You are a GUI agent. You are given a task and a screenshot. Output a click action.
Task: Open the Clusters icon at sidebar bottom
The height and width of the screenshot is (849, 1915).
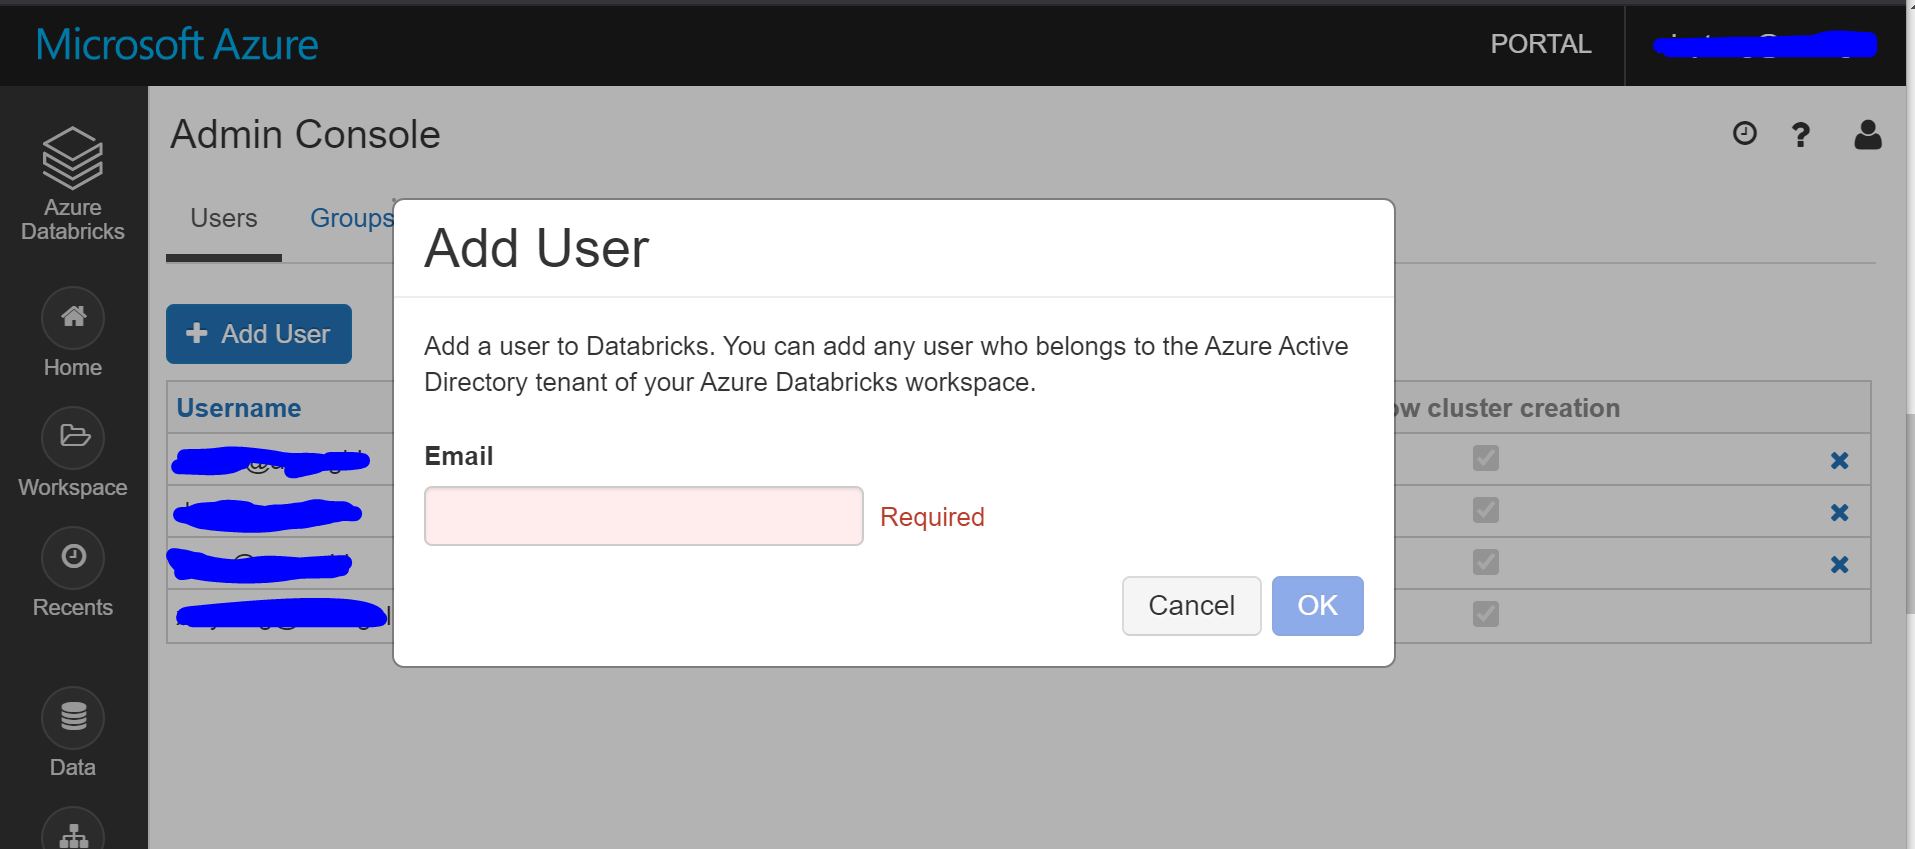pos(73,832)
